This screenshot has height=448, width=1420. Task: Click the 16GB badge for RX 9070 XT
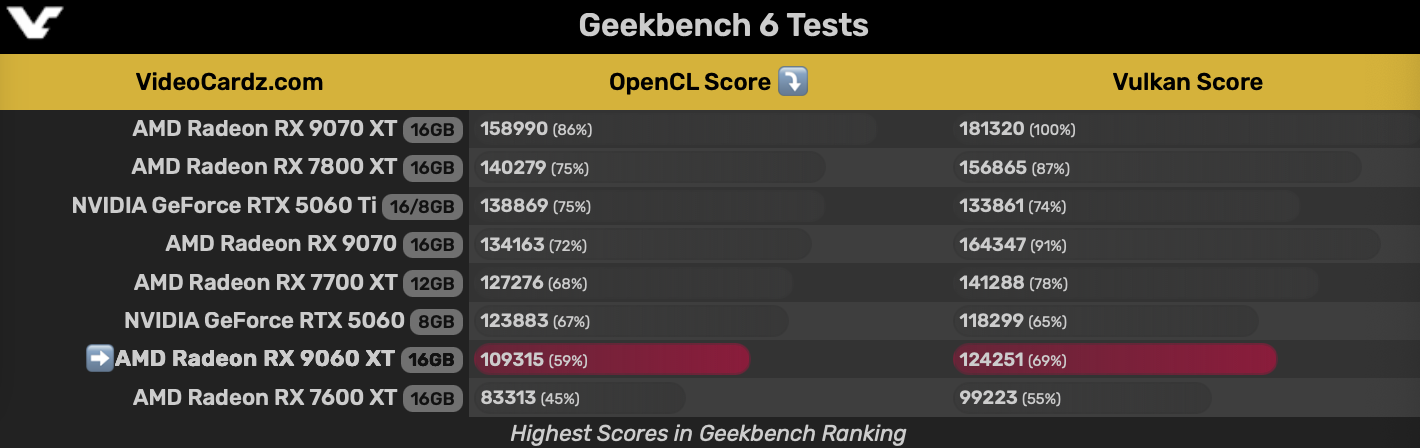tap(433, 130)
